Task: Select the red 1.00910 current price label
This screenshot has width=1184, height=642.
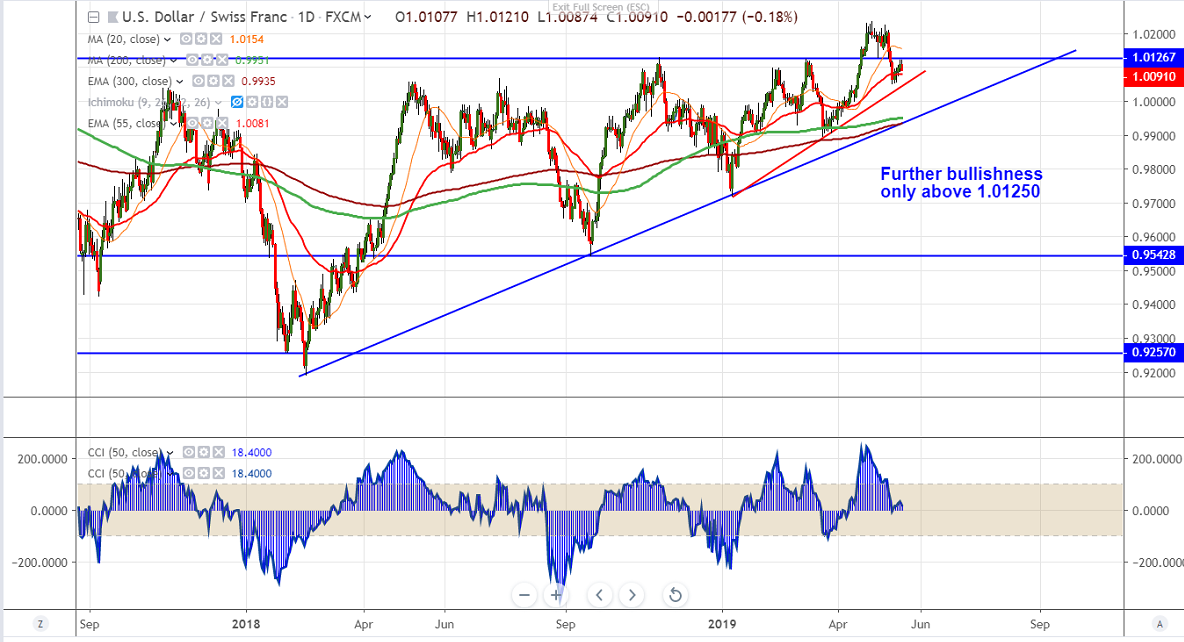Action: pos(1153,77)
